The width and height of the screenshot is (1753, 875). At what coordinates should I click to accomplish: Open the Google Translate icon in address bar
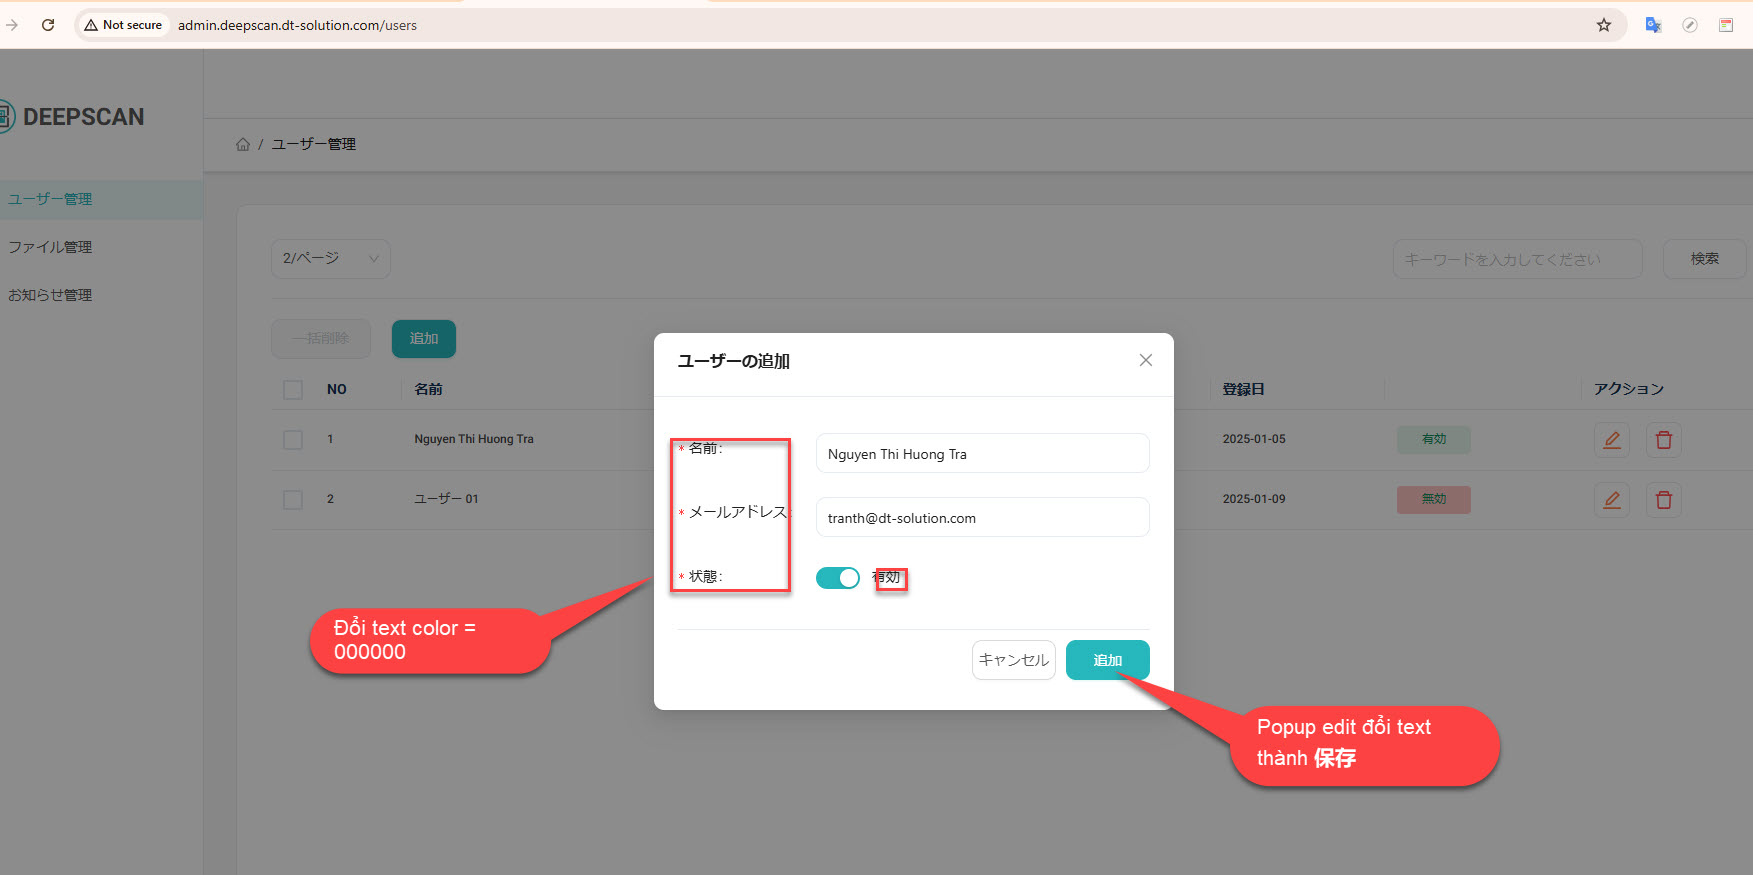(1653, 25)
